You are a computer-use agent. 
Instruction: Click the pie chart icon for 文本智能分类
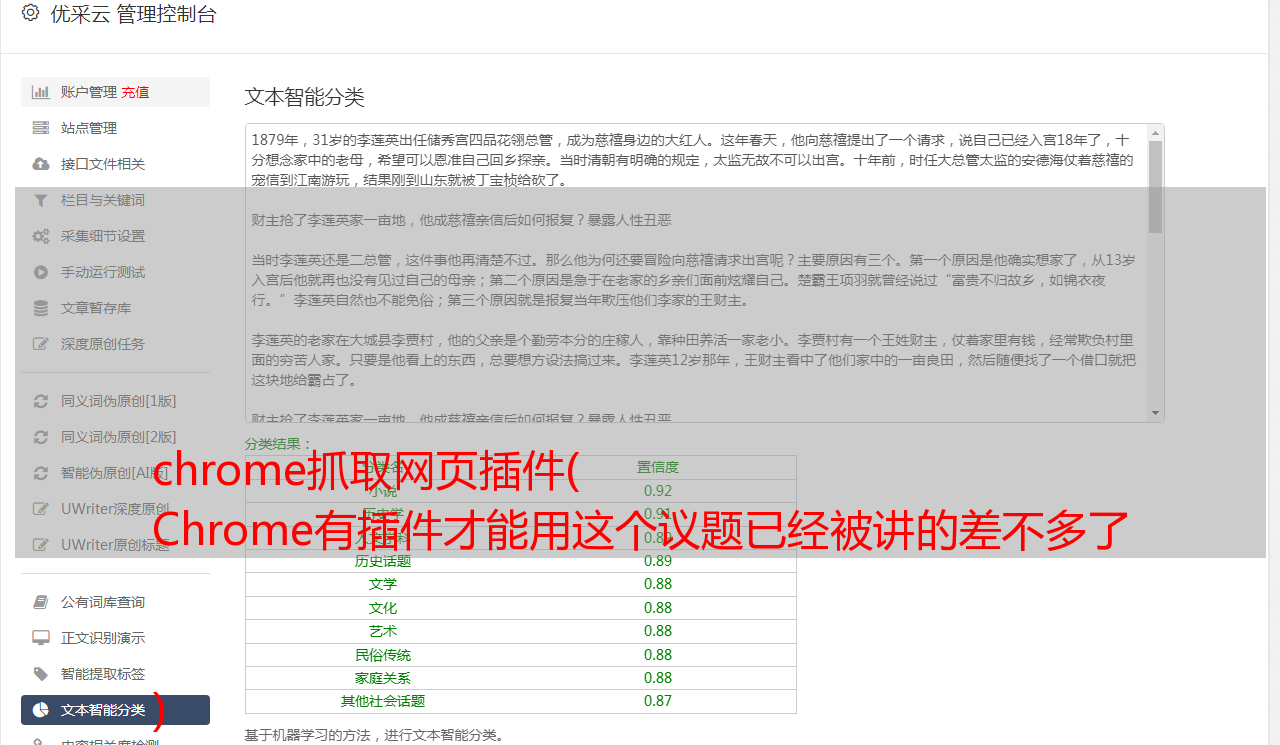[x=41, y=710]
